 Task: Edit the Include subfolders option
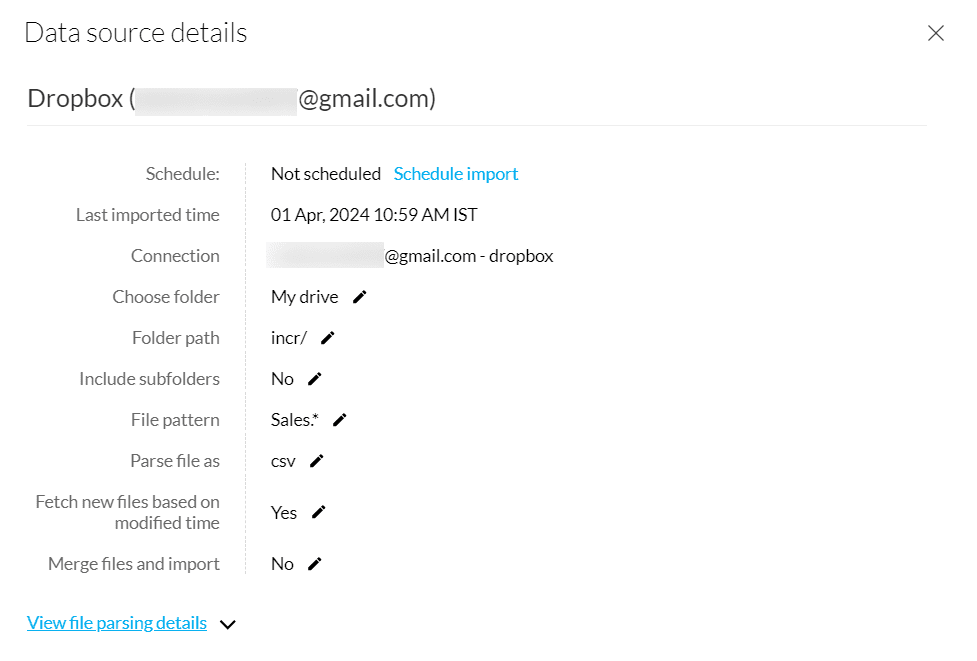[314, 379]
